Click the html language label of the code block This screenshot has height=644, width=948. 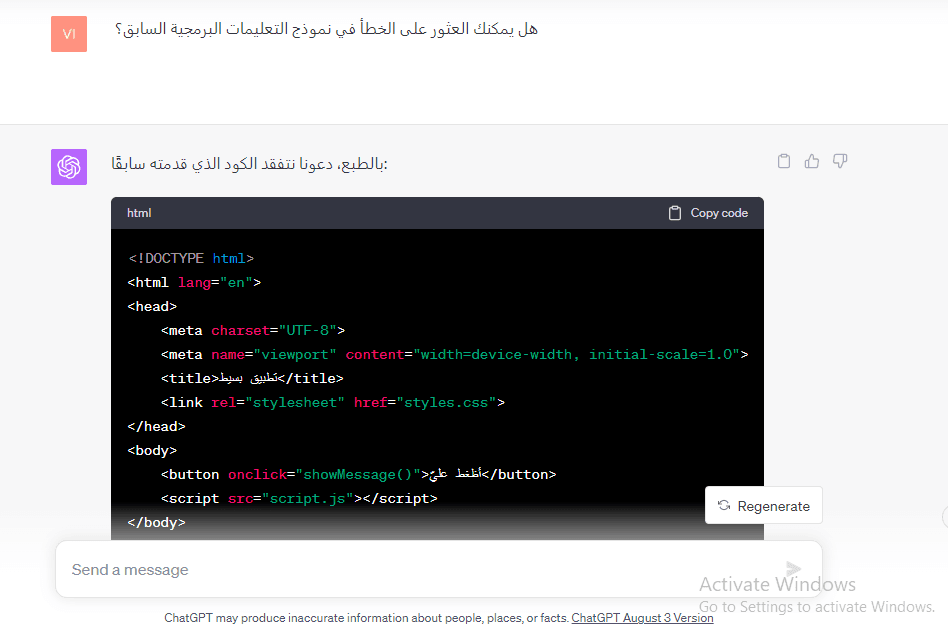tap(139, 213)
